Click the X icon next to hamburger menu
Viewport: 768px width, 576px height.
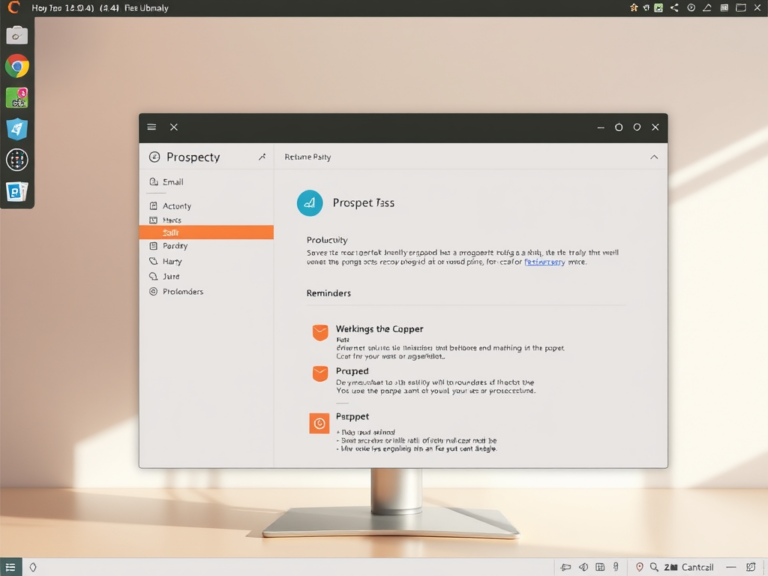(x=174, y=128)
